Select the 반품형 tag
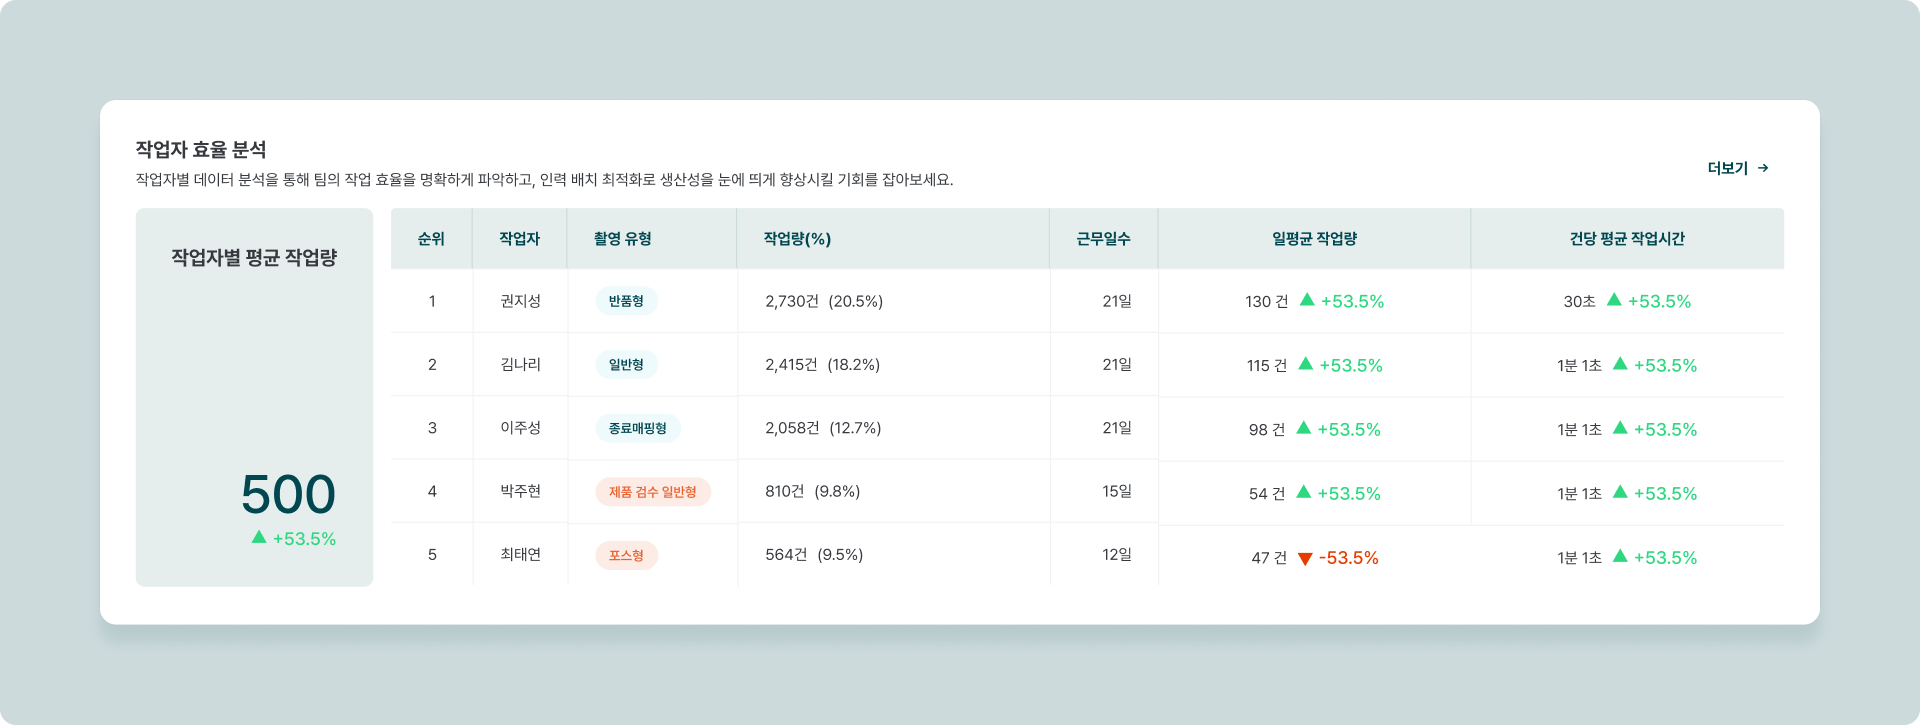This screenshot has width=1920, height=725. point(626,301)
